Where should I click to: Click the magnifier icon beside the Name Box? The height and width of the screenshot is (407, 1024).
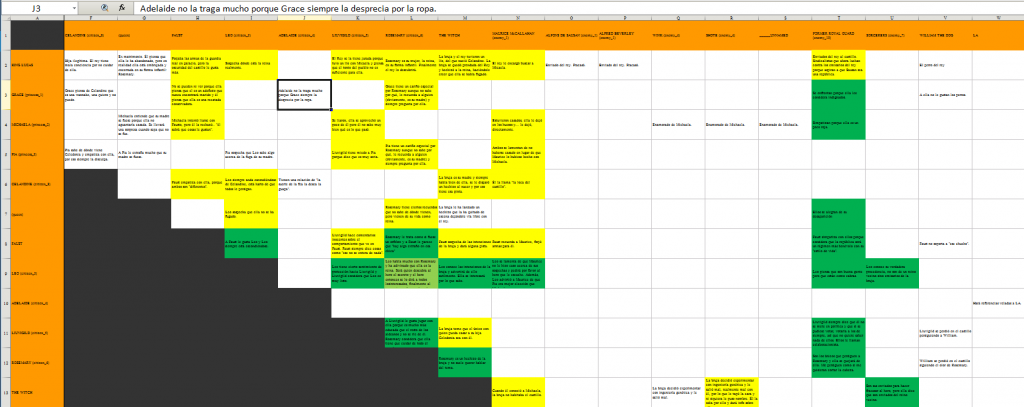pos(102,6)
